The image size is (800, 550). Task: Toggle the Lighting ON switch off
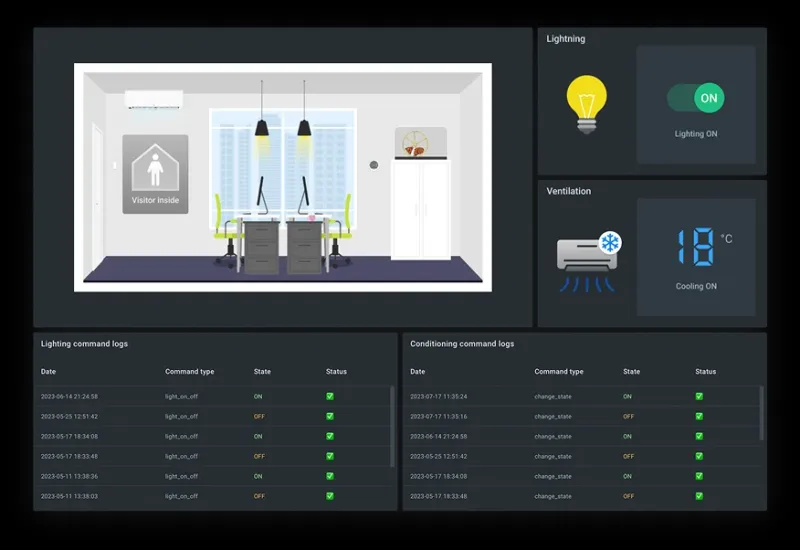pyautogui.click(x=695, y=98)
